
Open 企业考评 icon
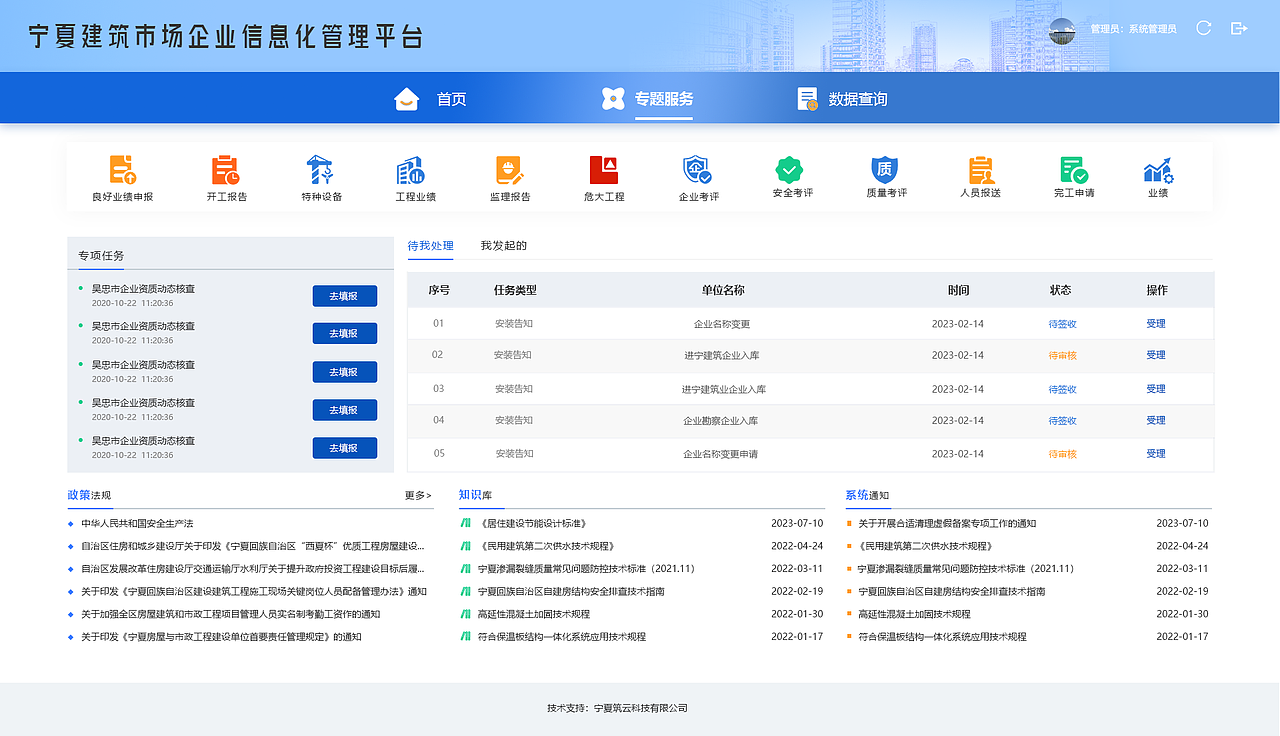[697, 169]
